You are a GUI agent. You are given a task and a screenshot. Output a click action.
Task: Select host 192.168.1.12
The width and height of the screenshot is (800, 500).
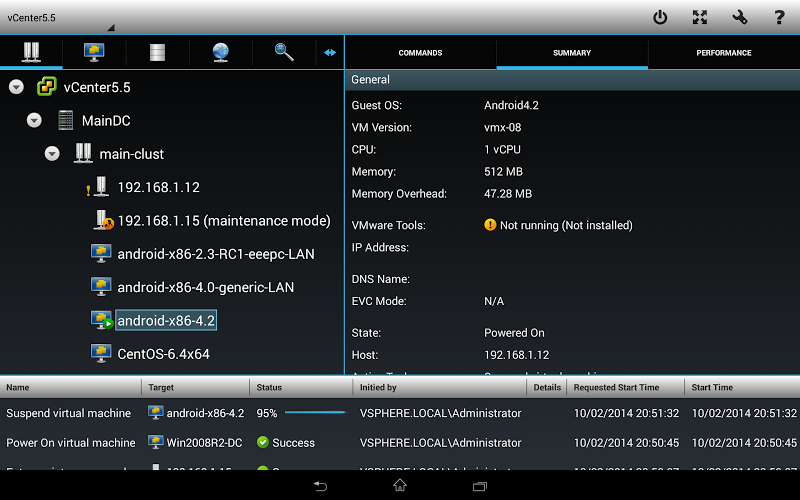click(x=159, y=187)
